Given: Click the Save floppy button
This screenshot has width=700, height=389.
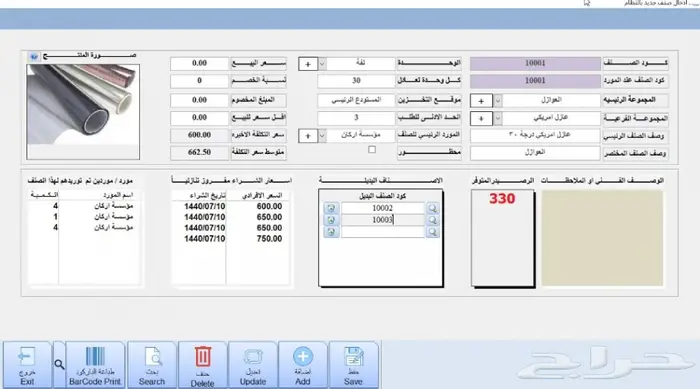Looking at the screenshot, I should (x=353, y=365).
